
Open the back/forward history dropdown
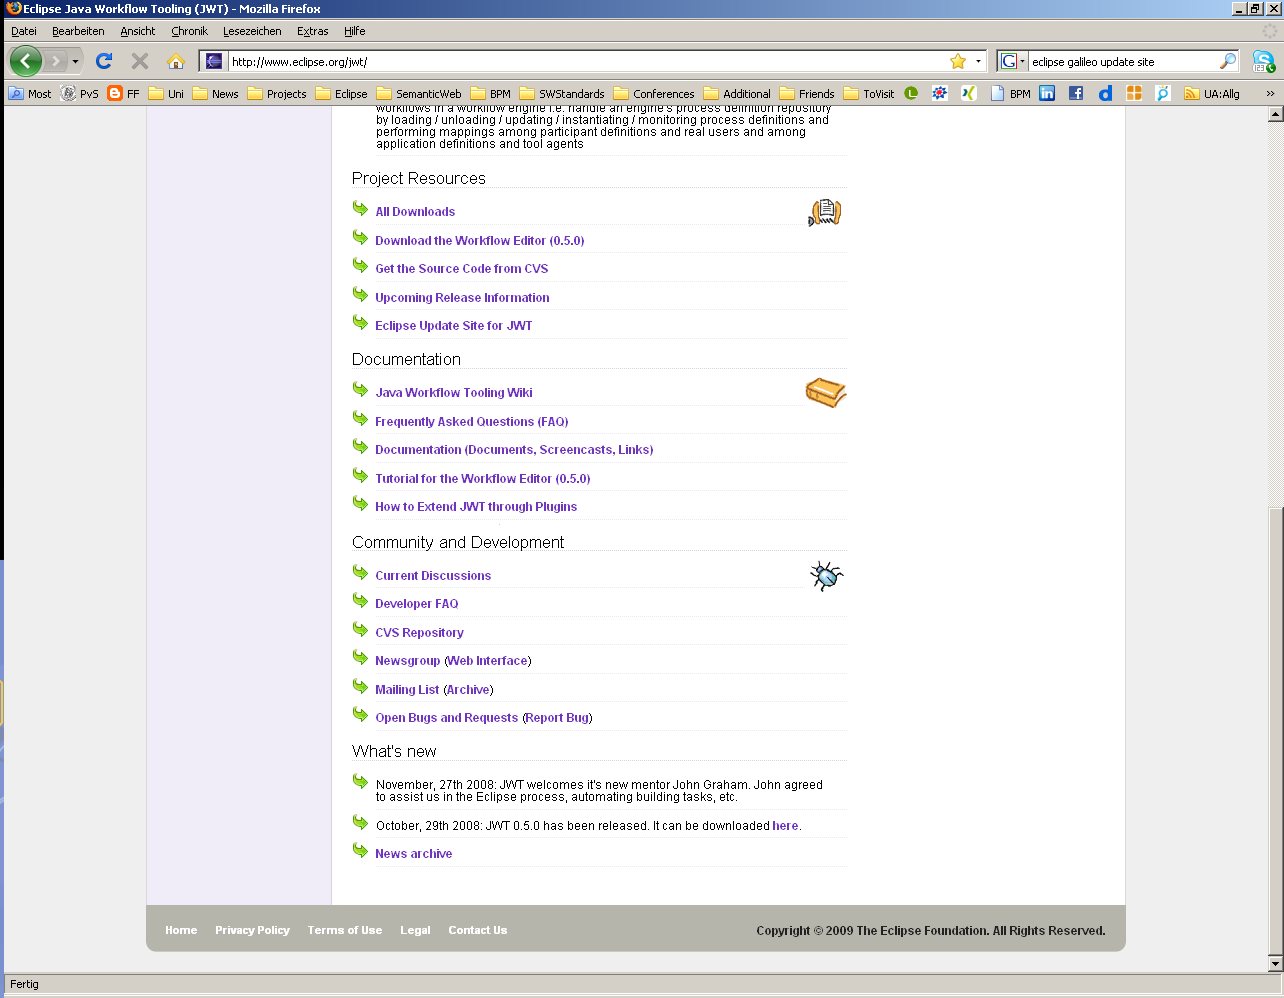coord(75,62)
